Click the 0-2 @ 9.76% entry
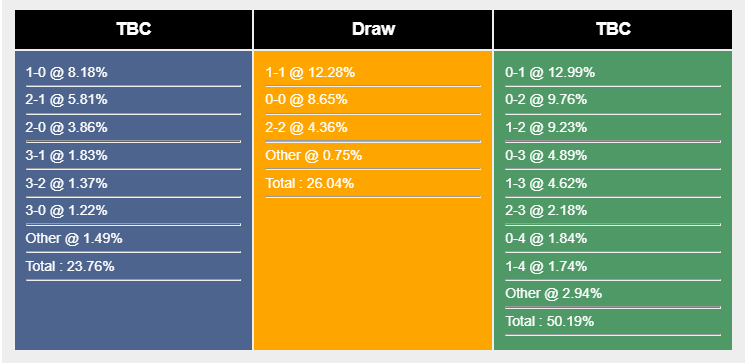Viewport: 746px width, 363px height. click(x=546, y=100)
